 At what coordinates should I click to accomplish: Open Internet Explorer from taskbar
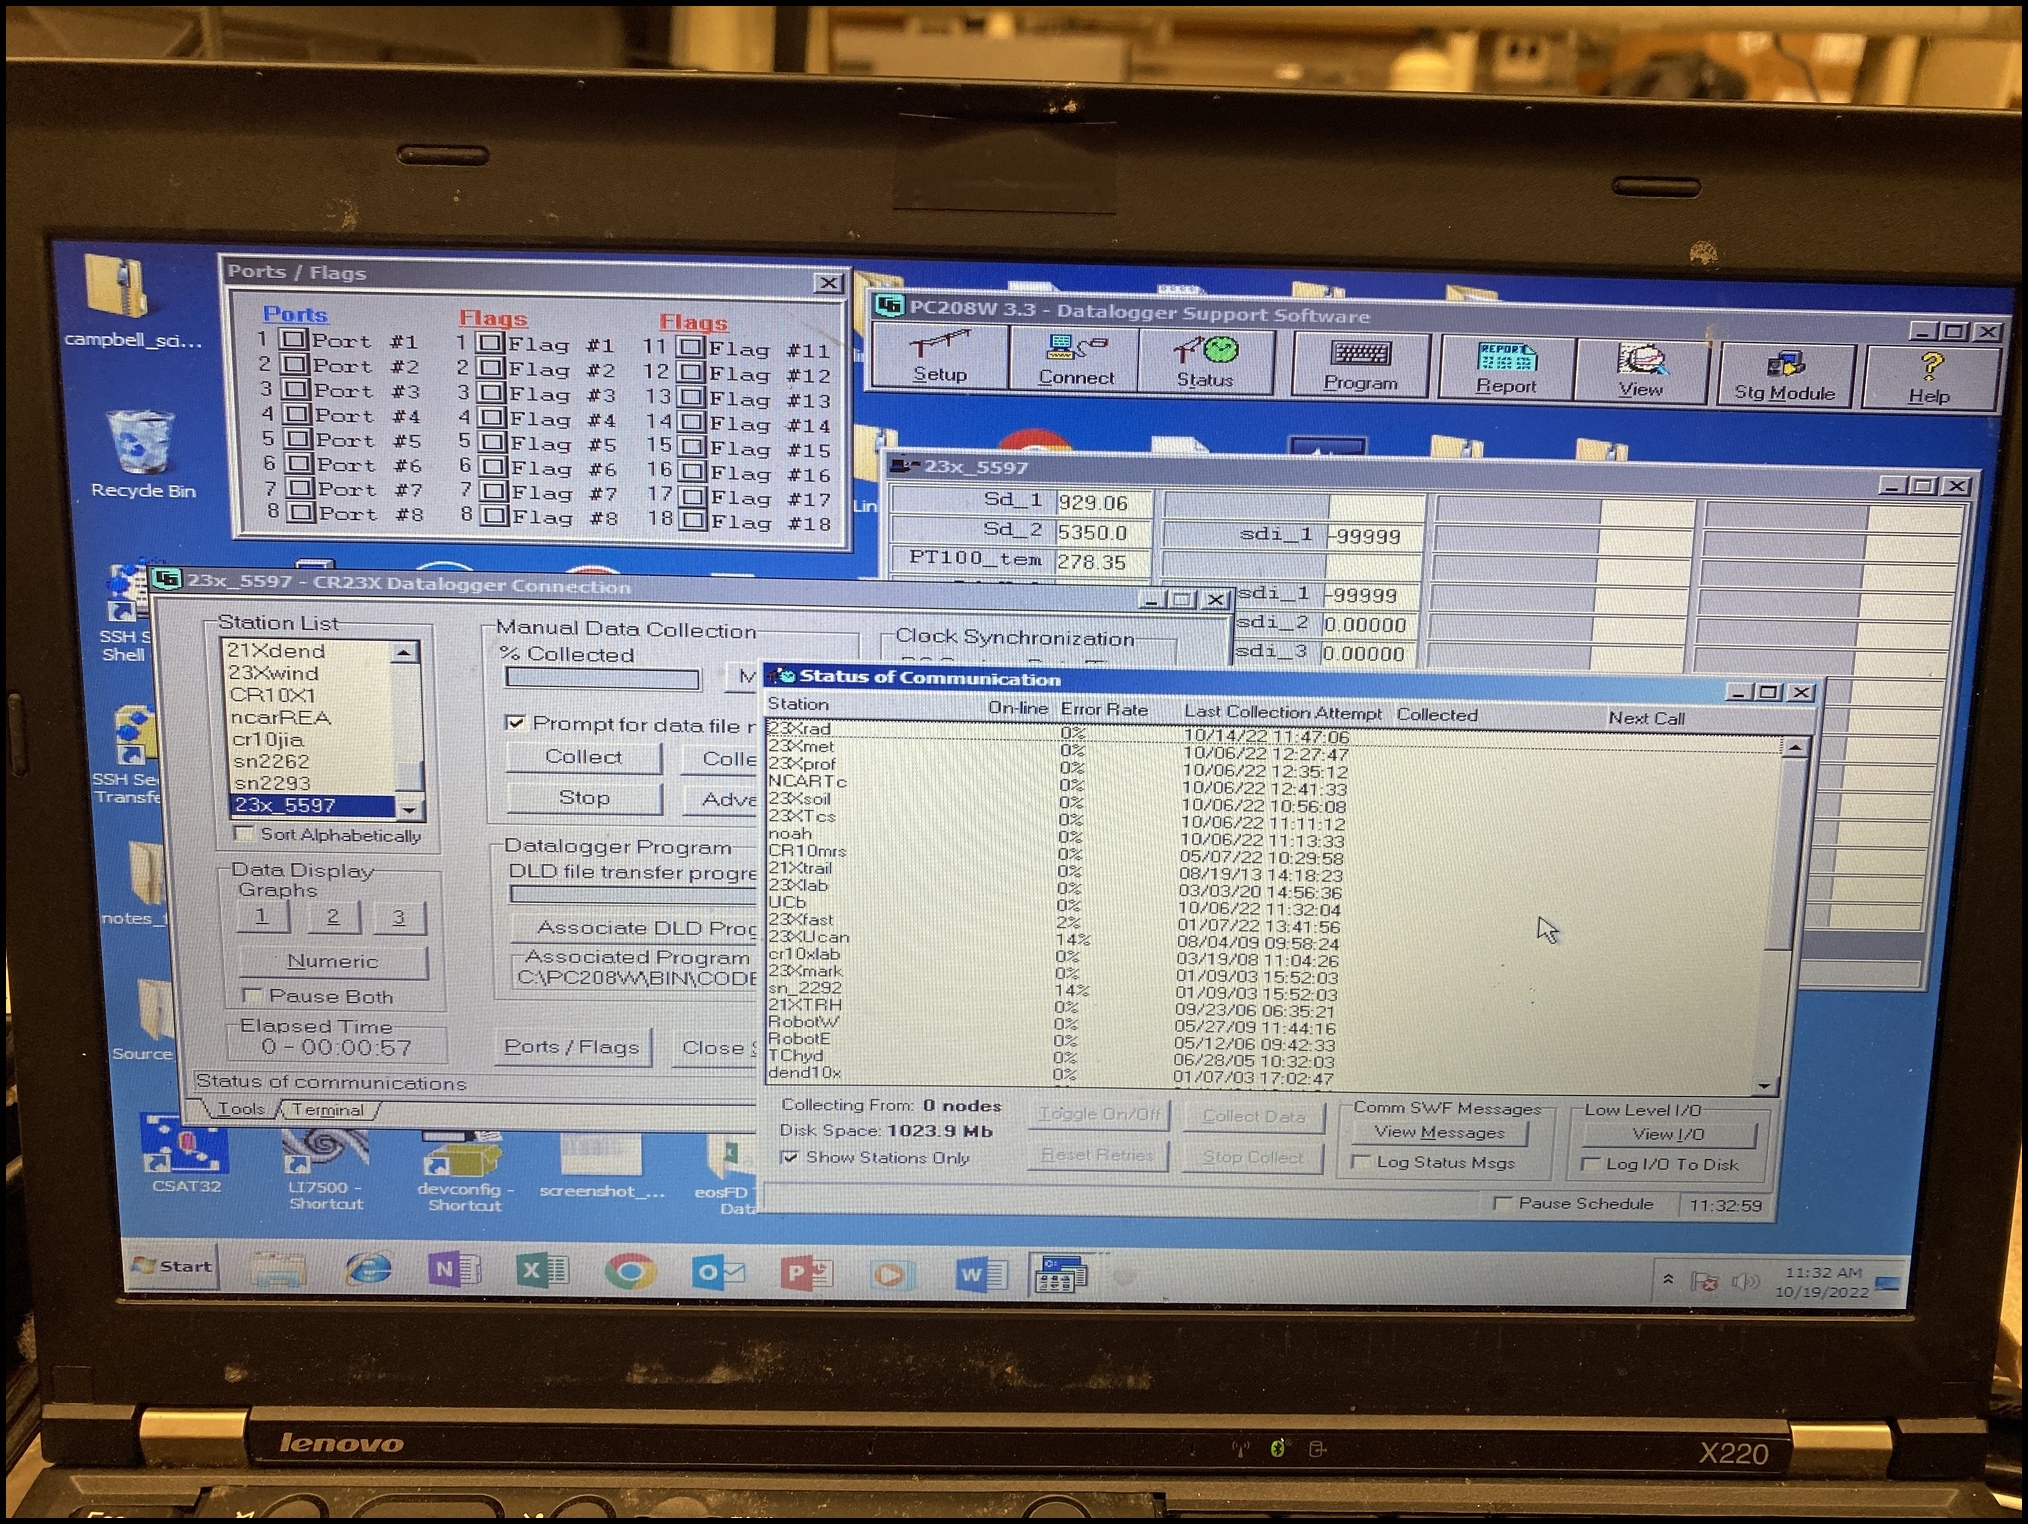(368, 1269)
